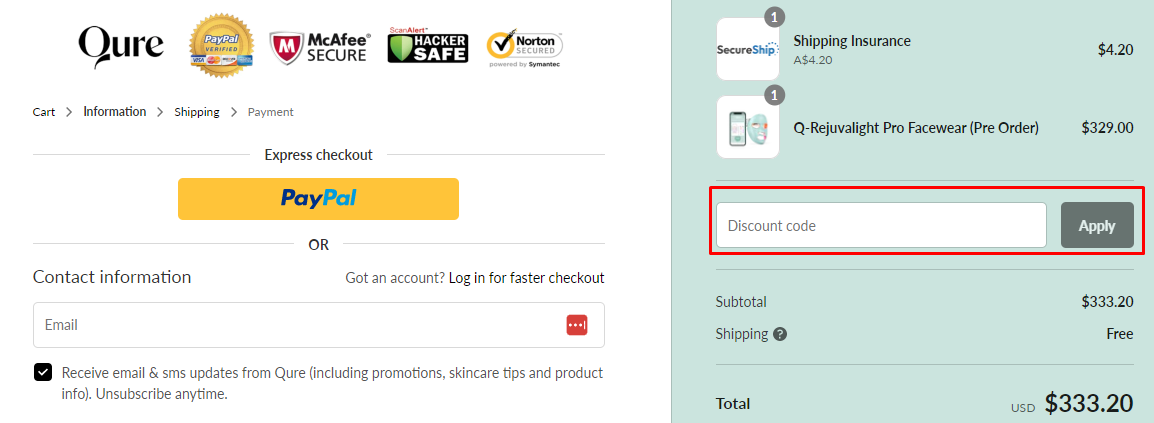Viewport: 1154px width, 423px height.
Task: Click the Norton Secured badge
Action: (x=524, y=47)
